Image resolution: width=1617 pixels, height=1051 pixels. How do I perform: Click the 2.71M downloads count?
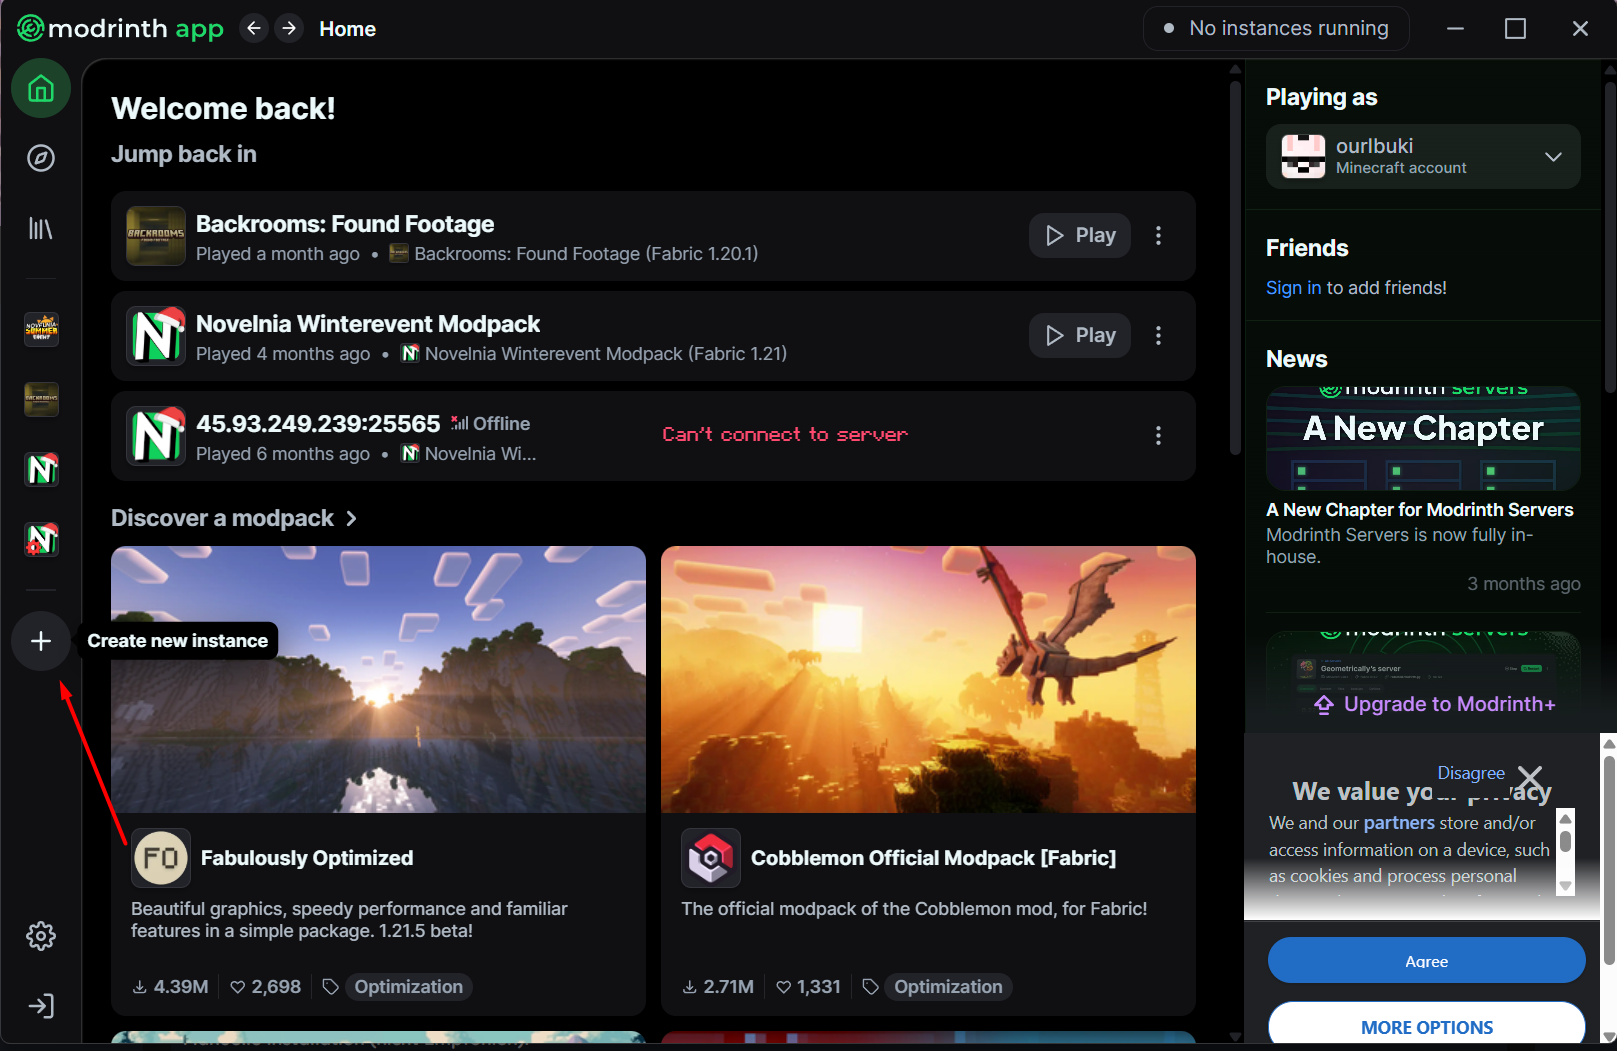click(x=718, y=987)
